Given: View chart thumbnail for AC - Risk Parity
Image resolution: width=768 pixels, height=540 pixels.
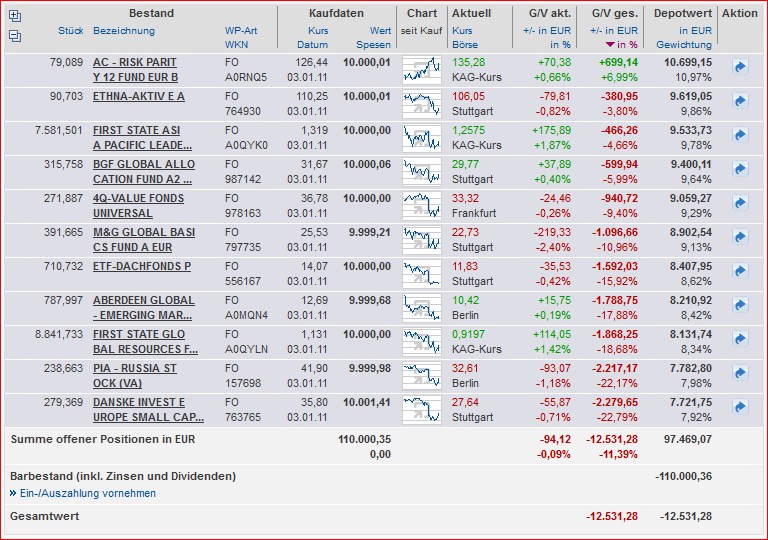Looking at the screenshot, I should (422, 70).
